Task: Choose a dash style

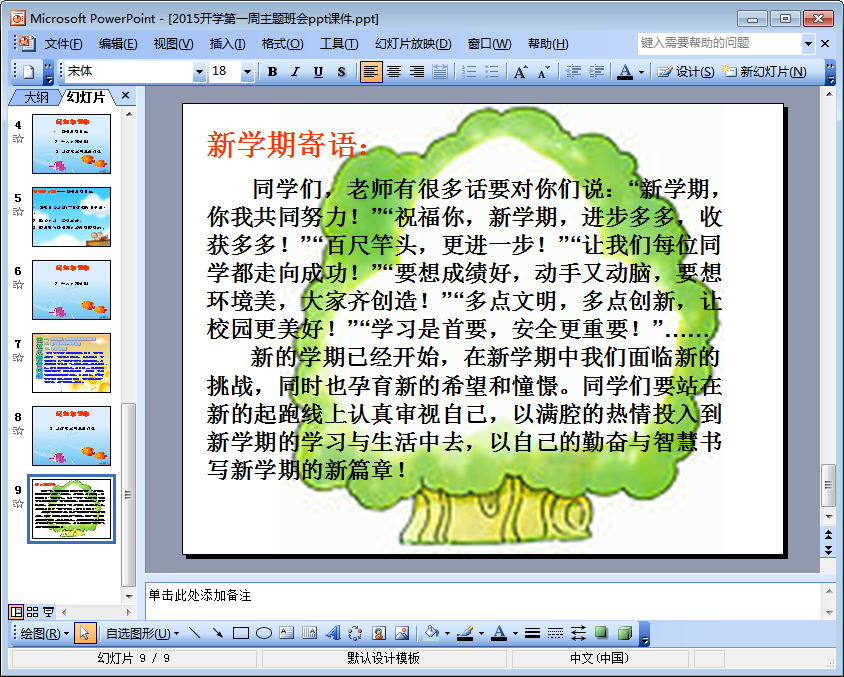Action: 555,633
